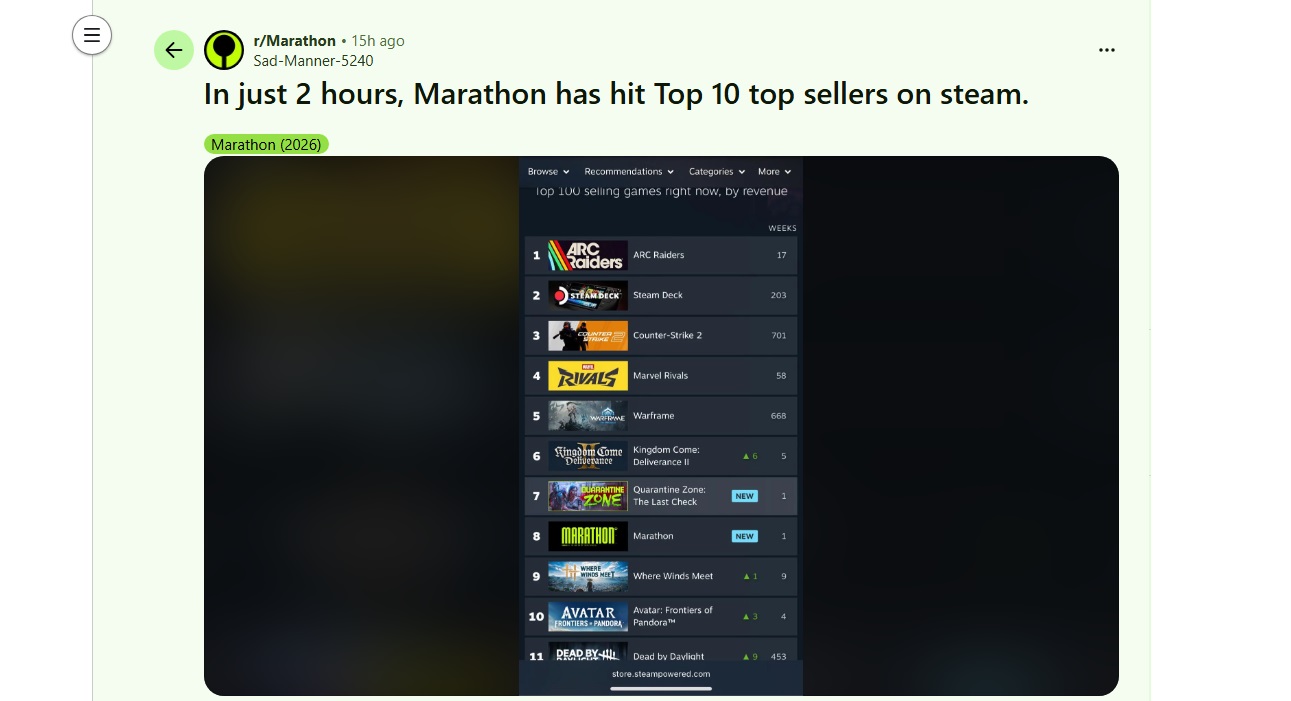Expand the Browse dropdown in Steam header
The width and height of the screenshot is (1291, 701).
pos(549,172)
